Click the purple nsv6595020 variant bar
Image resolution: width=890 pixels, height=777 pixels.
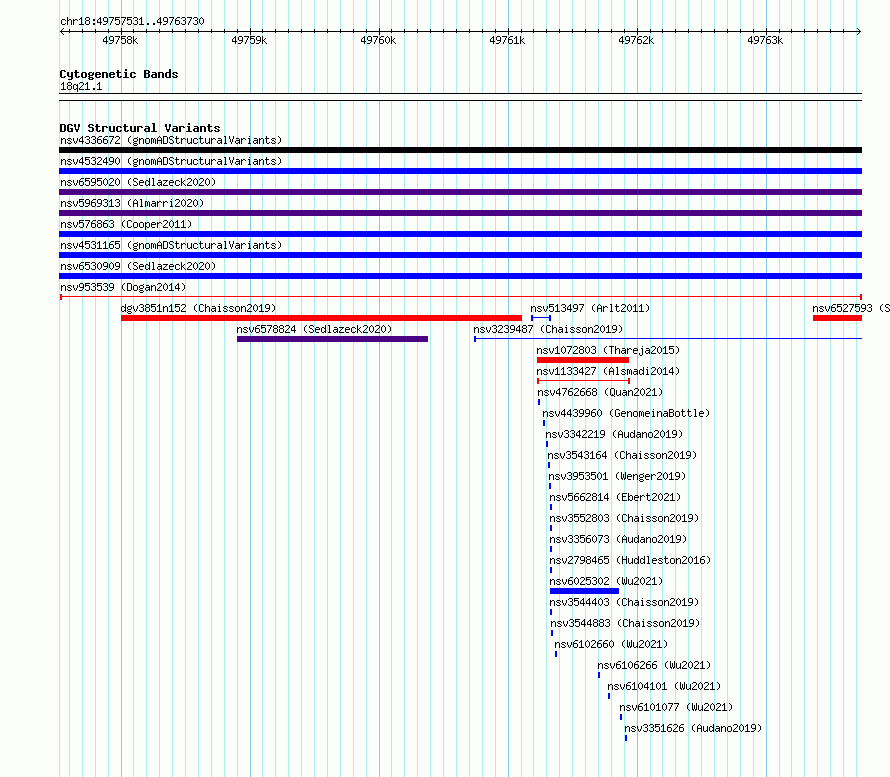460,192
